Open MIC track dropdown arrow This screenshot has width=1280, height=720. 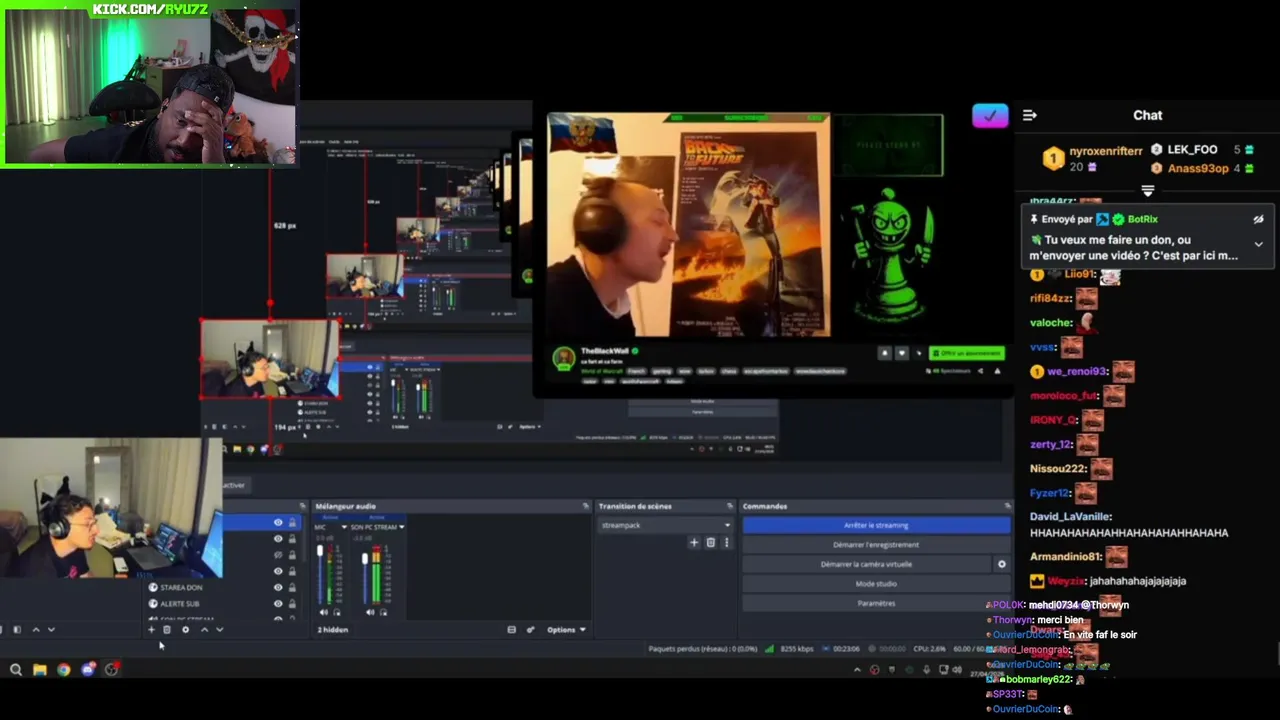(x=345, y=527)
